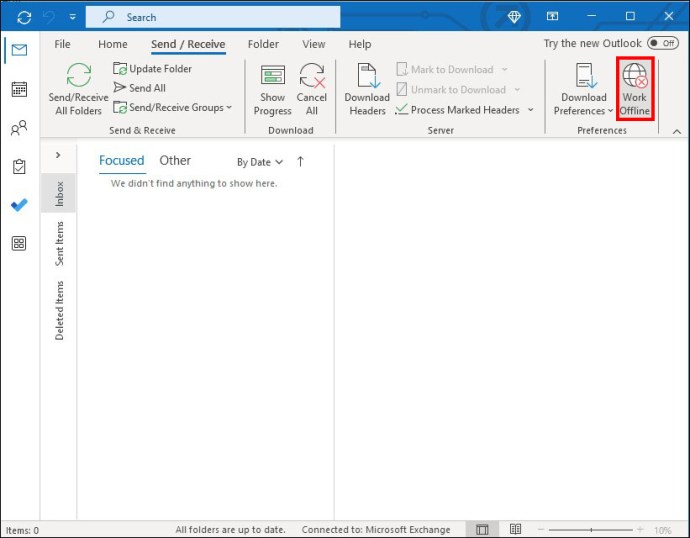Viewport: 690px width, 538px height.
Task: Open the File menu tab
Action: click(x=62, y=44)
